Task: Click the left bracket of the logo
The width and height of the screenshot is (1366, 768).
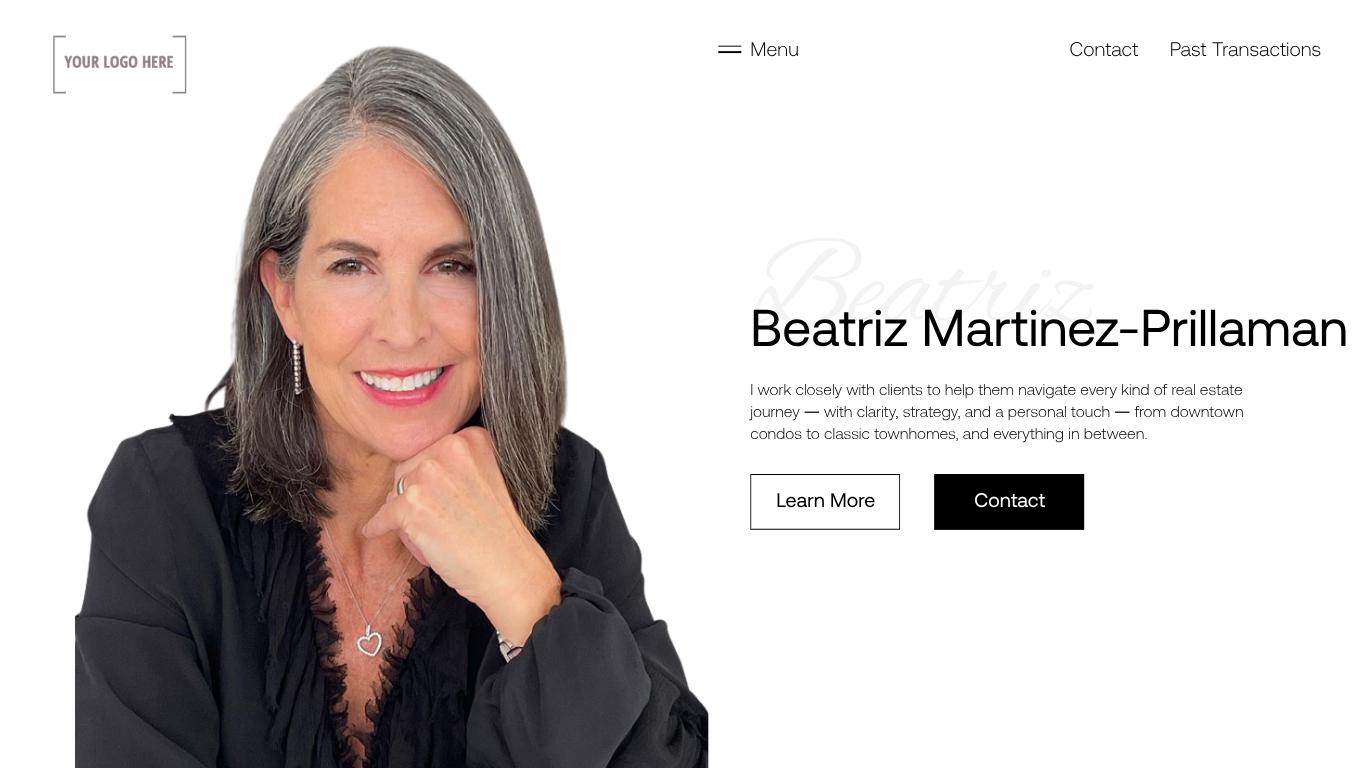Action: [x=58, y=64]
